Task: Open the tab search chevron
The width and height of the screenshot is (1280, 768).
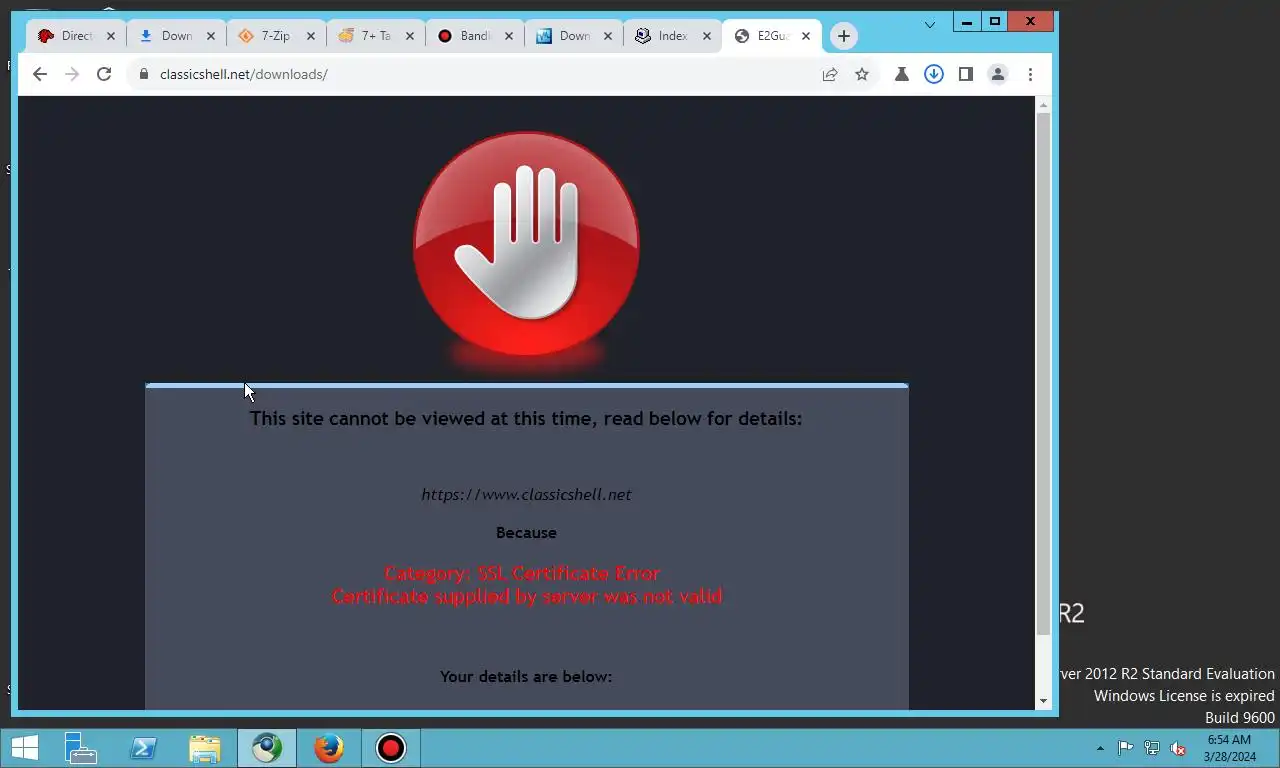Action: pyautogui.click(x=930, y=24)
